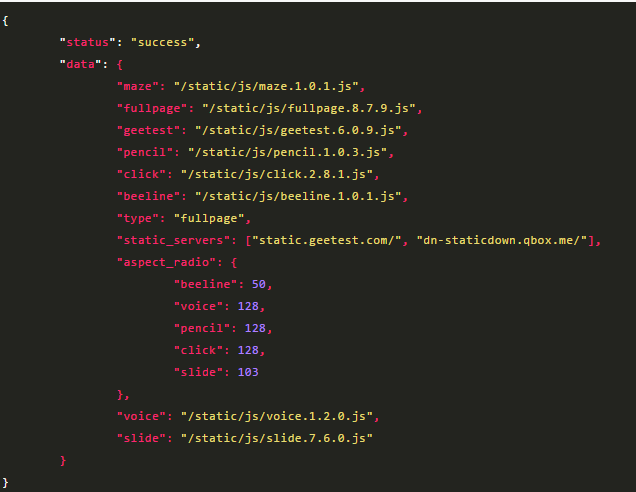Click the slide value 103
The width and height of the screenshot is (636, 492).
pos(248,372)
